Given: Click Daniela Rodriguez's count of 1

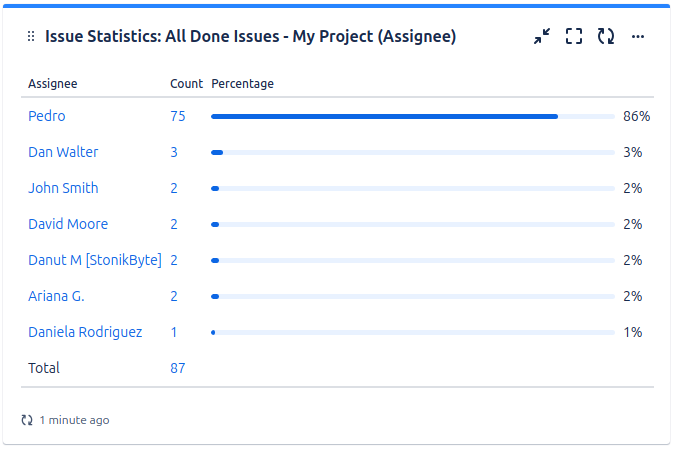Looking at the screenshot, I should (x=174, y=332).
